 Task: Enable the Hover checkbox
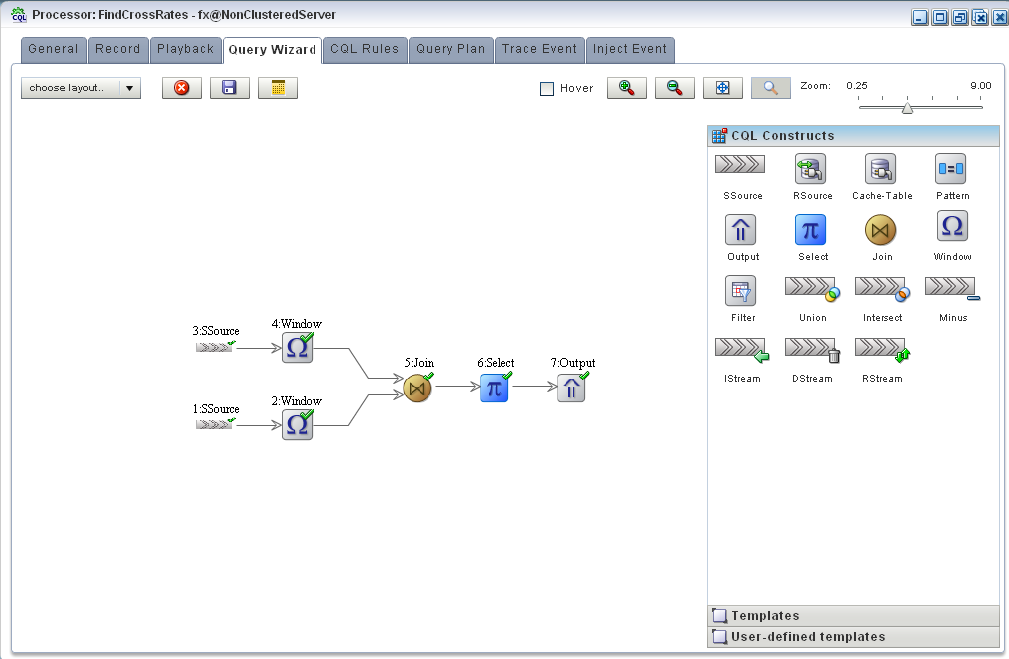(x=547, y=89)
